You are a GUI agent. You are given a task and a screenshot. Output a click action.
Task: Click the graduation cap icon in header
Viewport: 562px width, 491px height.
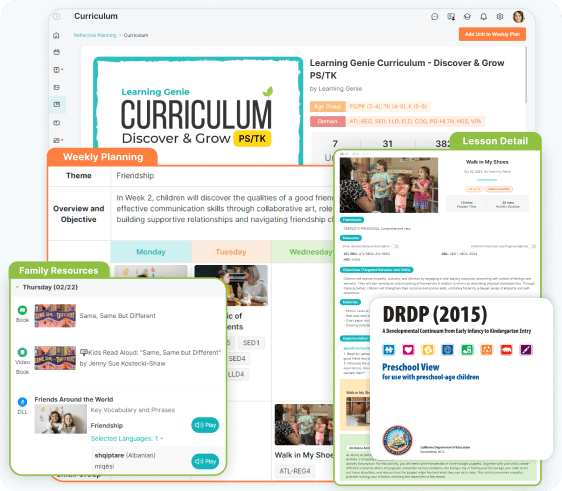(467, 16)
